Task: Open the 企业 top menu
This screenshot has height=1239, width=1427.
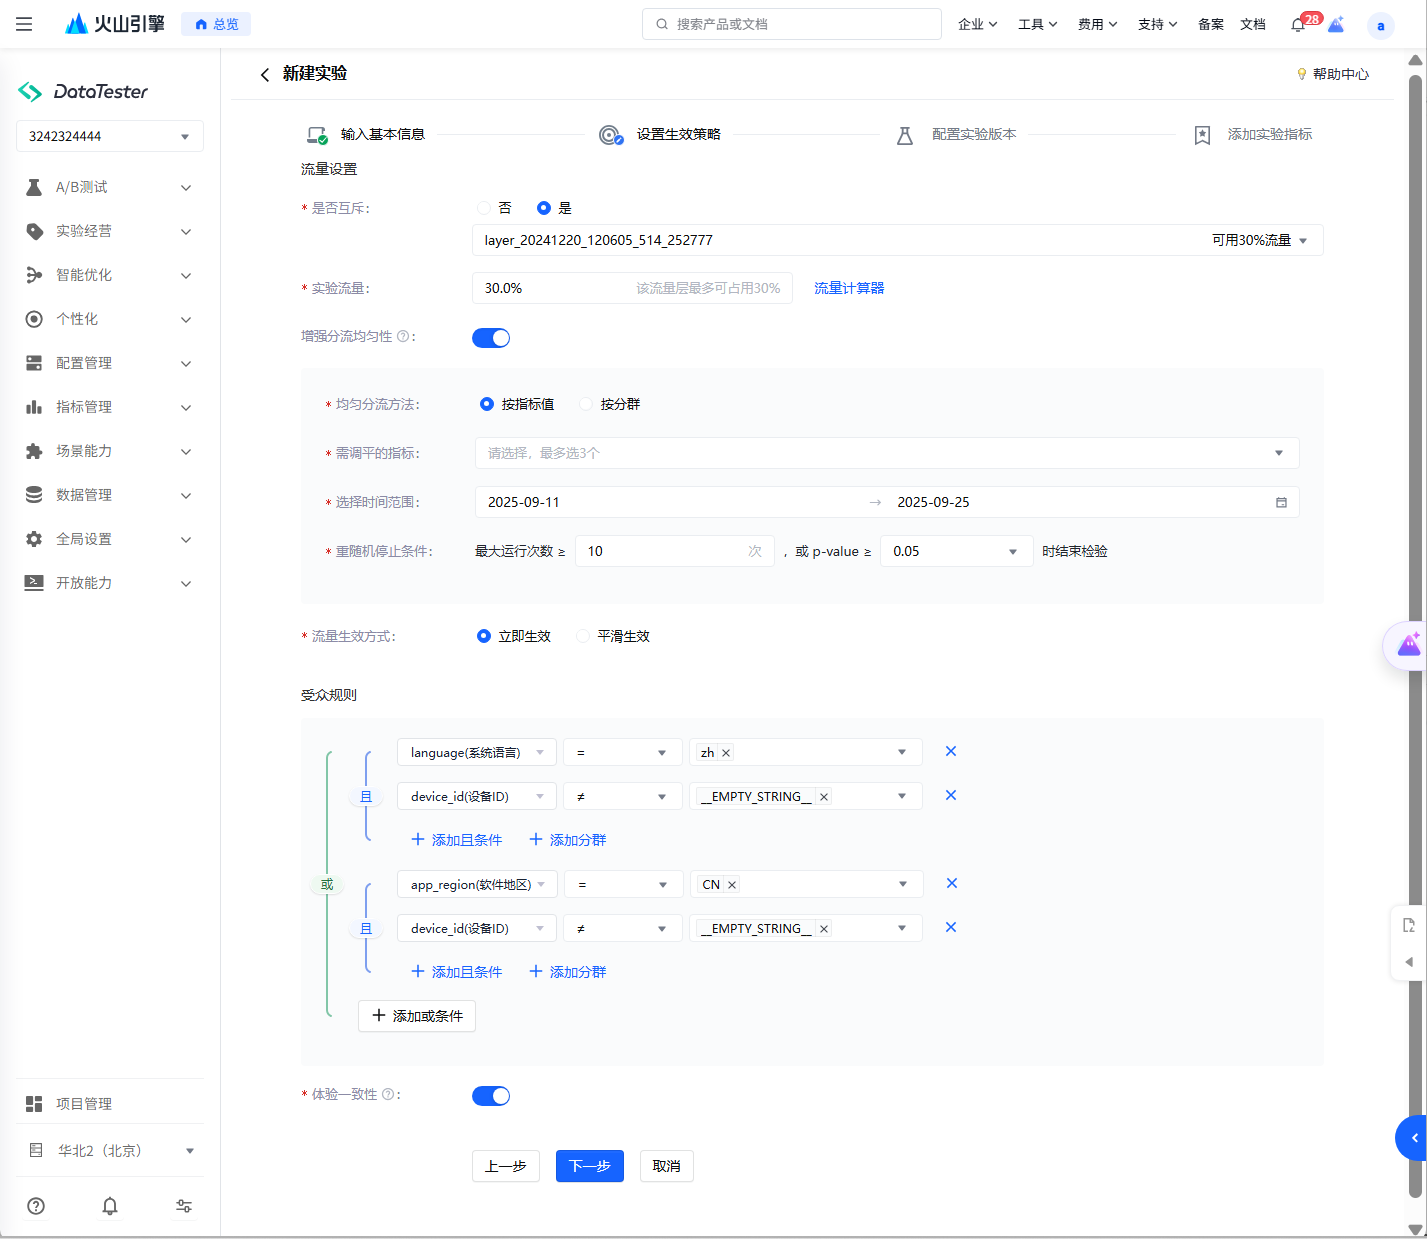Action: (977, 24)
